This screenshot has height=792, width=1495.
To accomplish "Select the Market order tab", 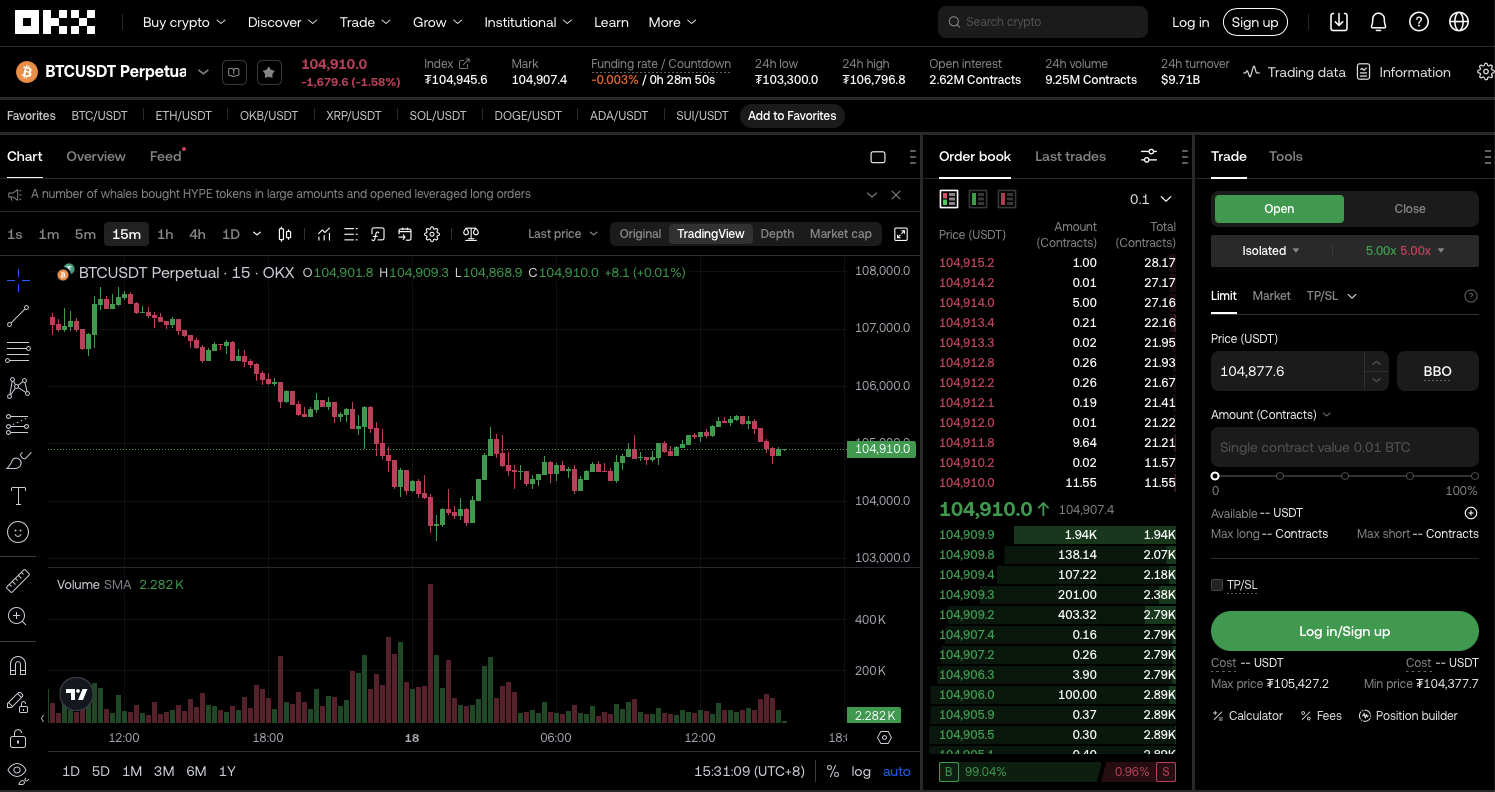I will (x=1271, y=296).
